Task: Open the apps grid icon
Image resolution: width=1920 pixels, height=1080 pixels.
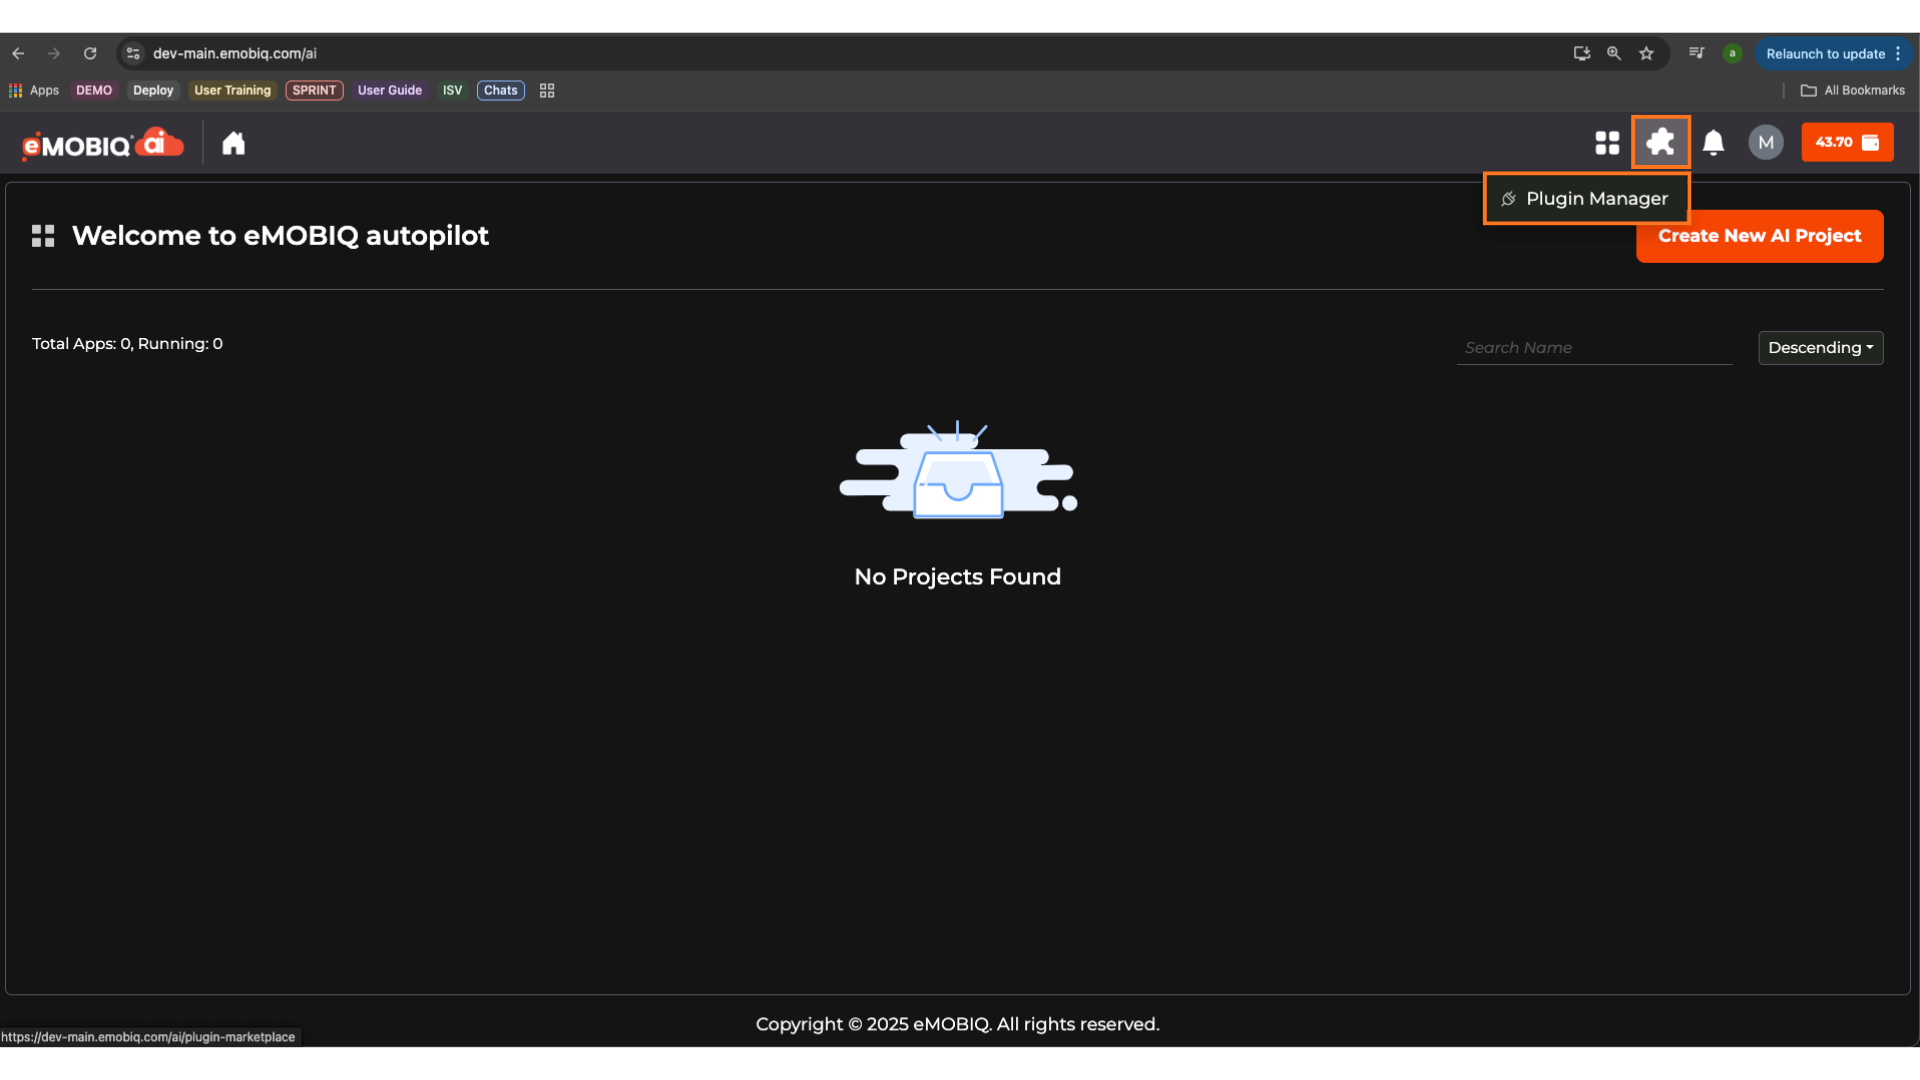Action: pos(1607,143)
